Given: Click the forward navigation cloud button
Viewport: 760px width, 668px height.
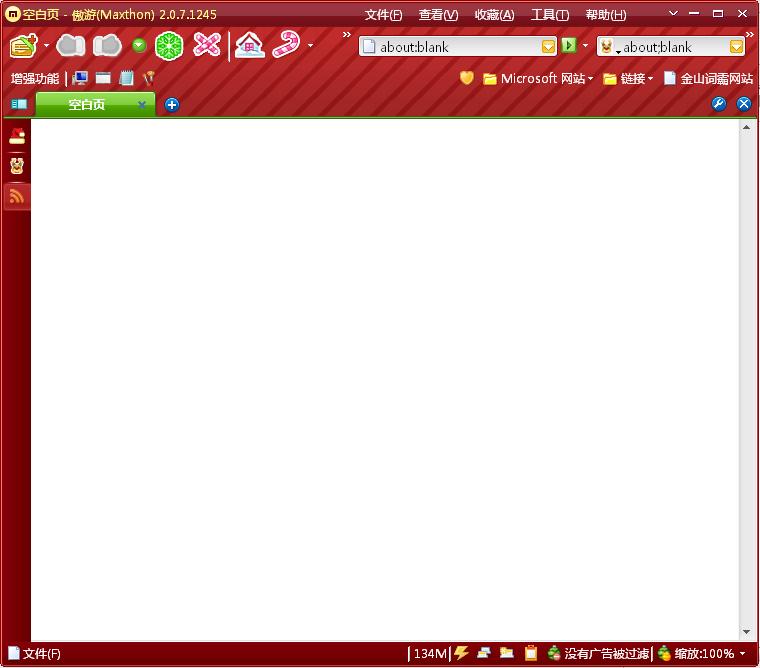Looking at the screenshot, I should [x=107, y=46].
